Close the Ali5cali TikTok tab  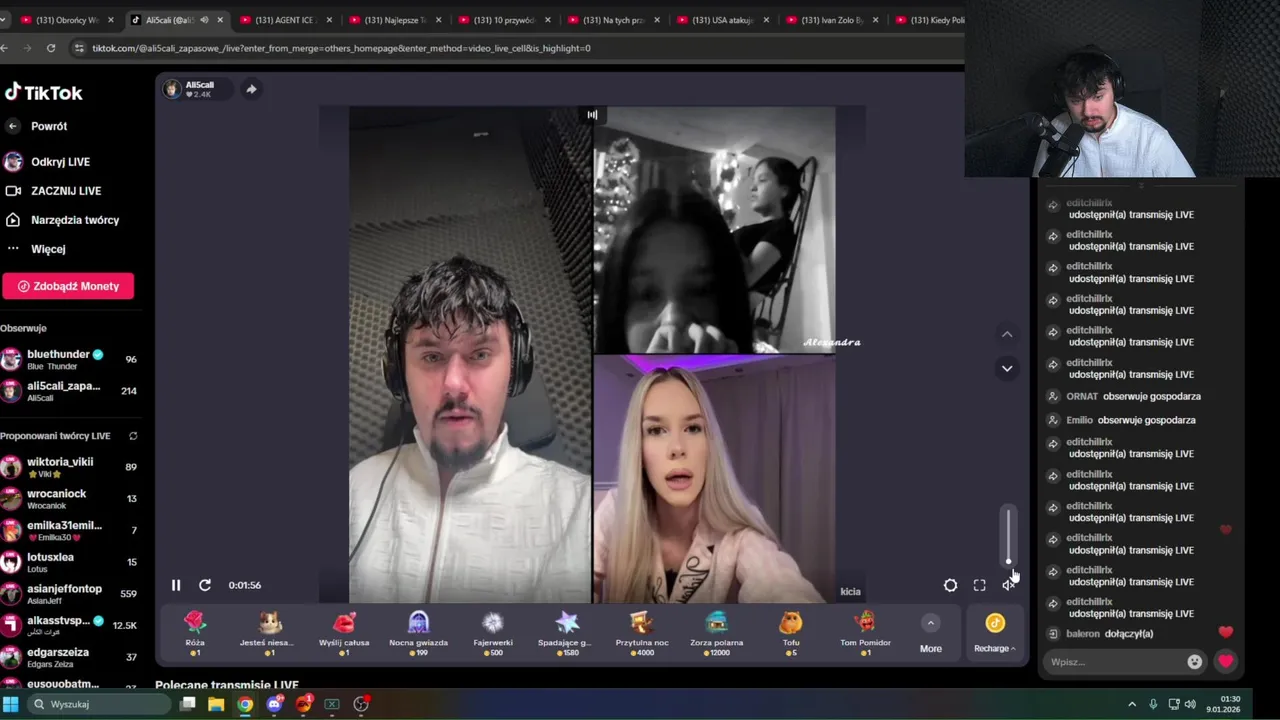point(220,20)
